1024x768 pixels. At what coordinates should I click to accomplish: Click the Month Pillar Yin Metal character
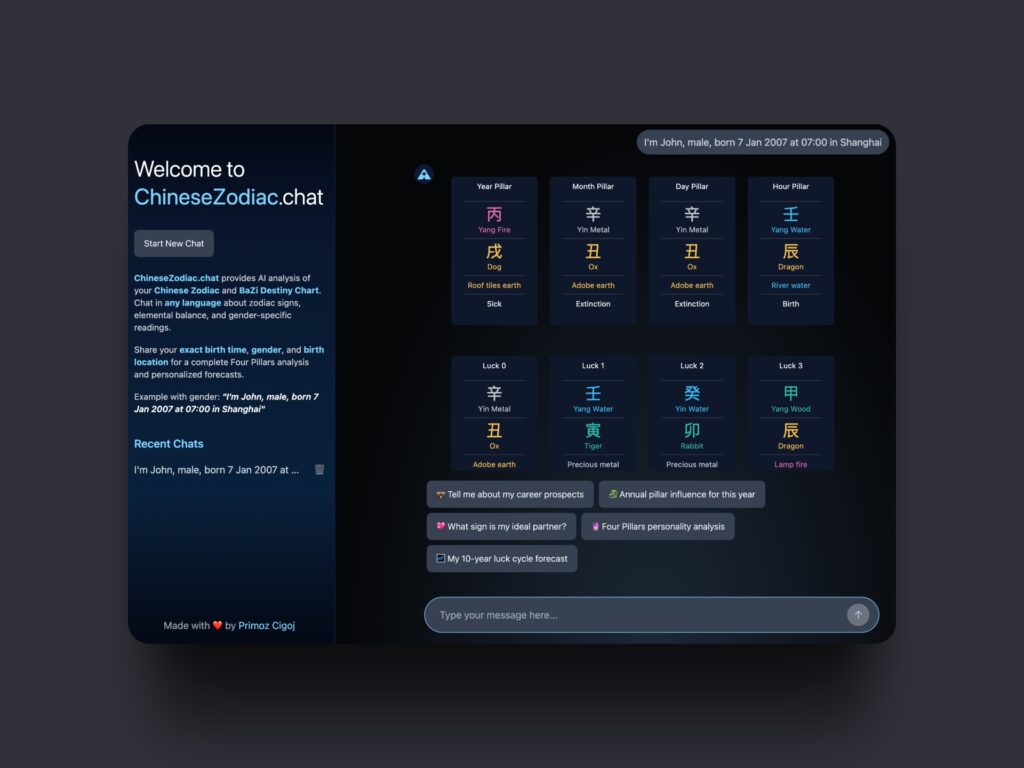pos(593,214)
